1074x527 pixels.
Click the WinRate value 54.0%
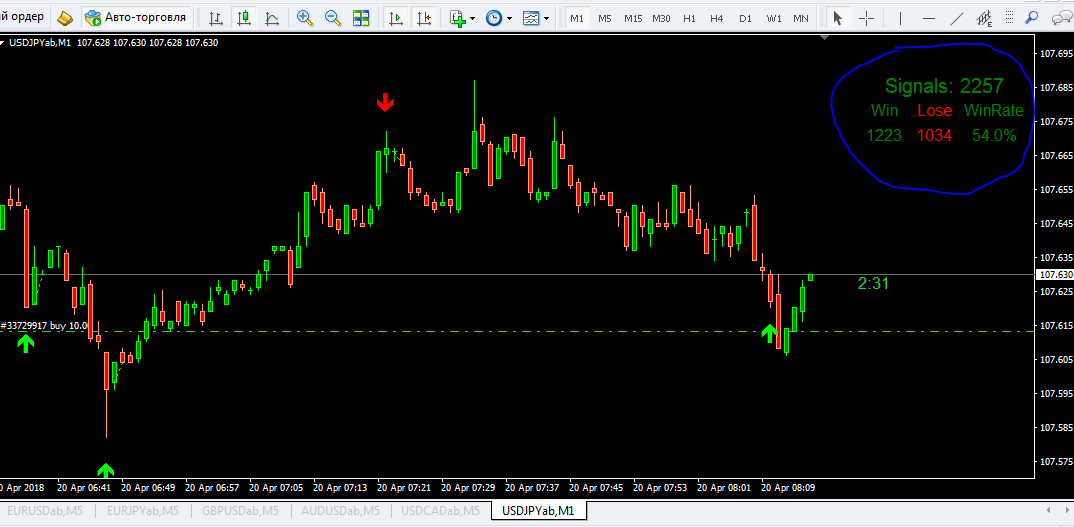point(994,135)
